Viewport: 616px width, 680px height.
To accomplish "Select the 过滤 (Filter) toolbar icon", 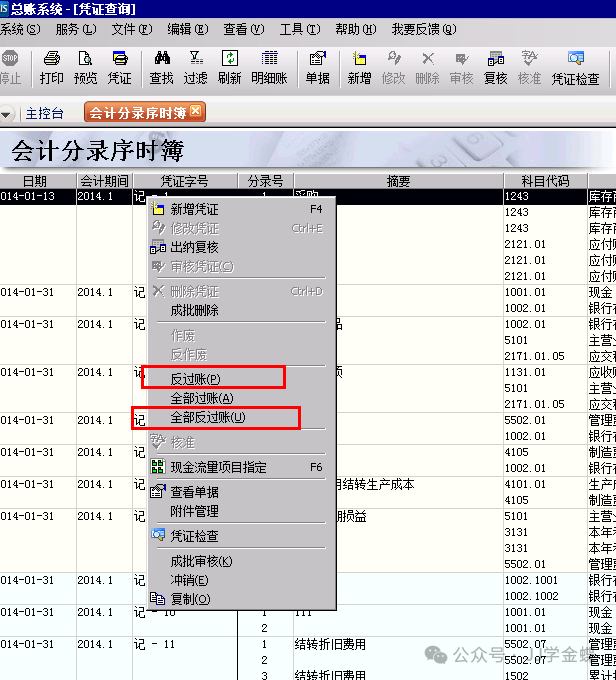I will (195, 67).
